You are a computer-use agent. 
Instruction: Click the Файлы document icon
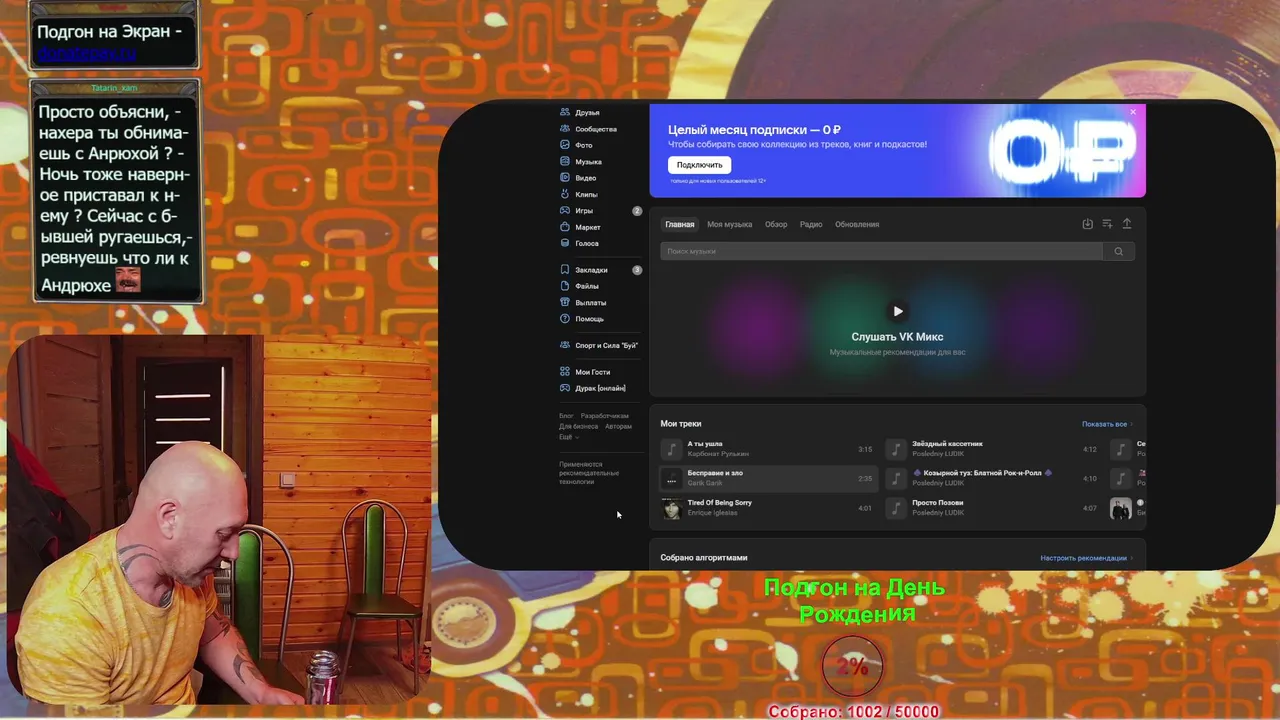tap(565, 286)
